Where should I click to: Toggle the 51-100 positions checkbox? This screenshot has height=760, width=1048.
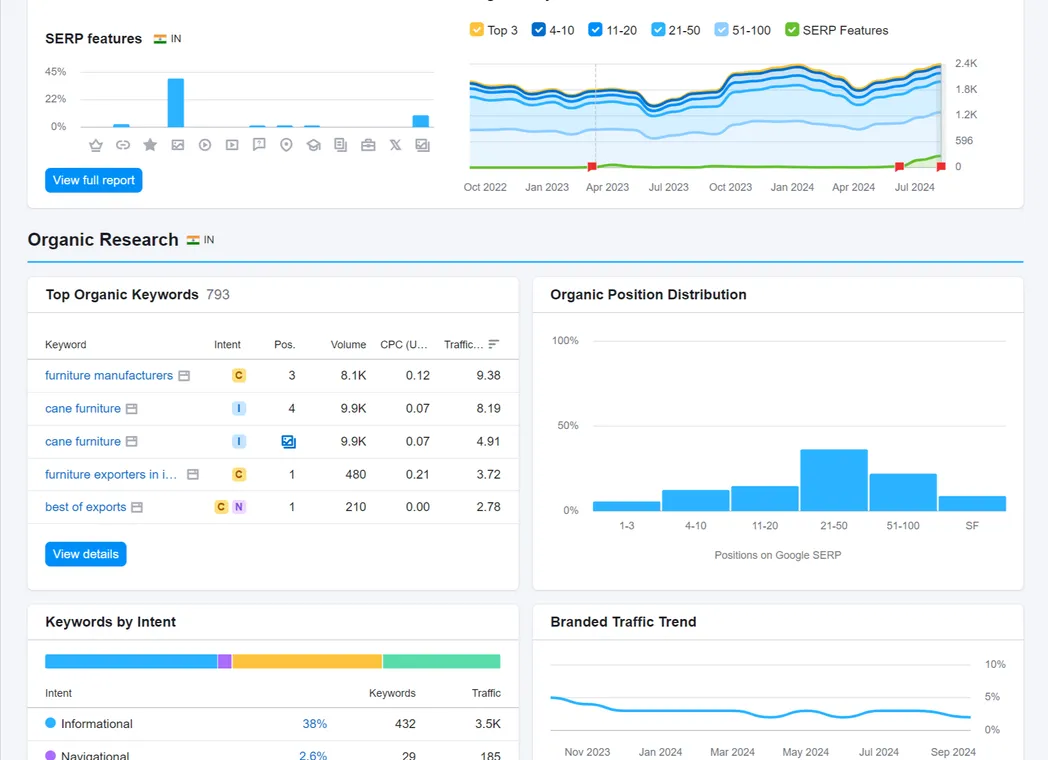[x=721, y=29]
